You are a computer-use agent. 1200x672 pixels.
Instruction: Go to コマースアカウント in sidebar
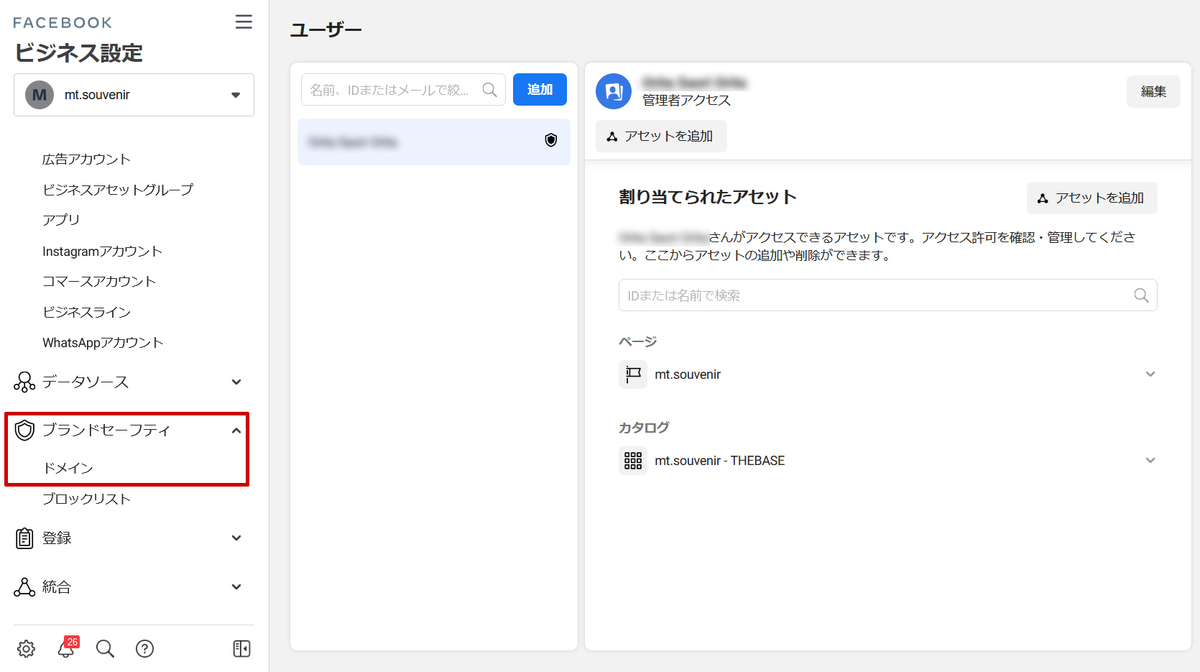coord(99,281)
